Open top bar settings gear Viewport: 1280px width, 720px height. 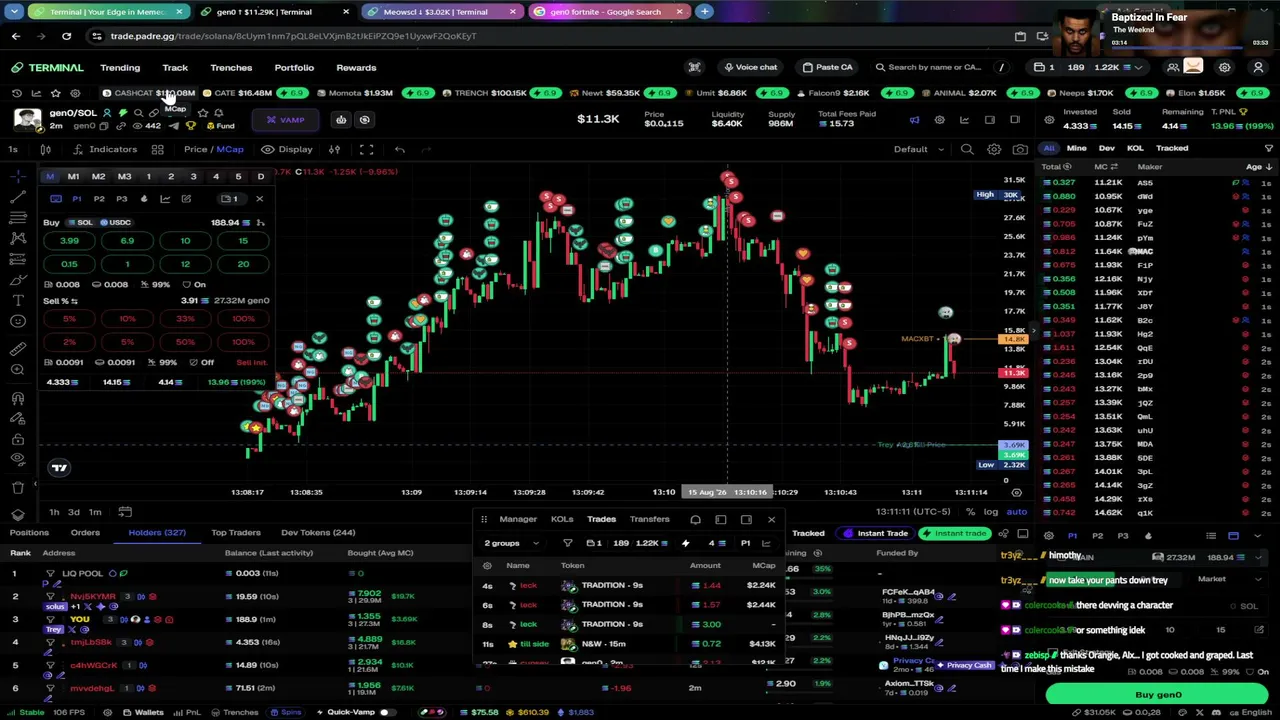click(x=1224, y=67)
